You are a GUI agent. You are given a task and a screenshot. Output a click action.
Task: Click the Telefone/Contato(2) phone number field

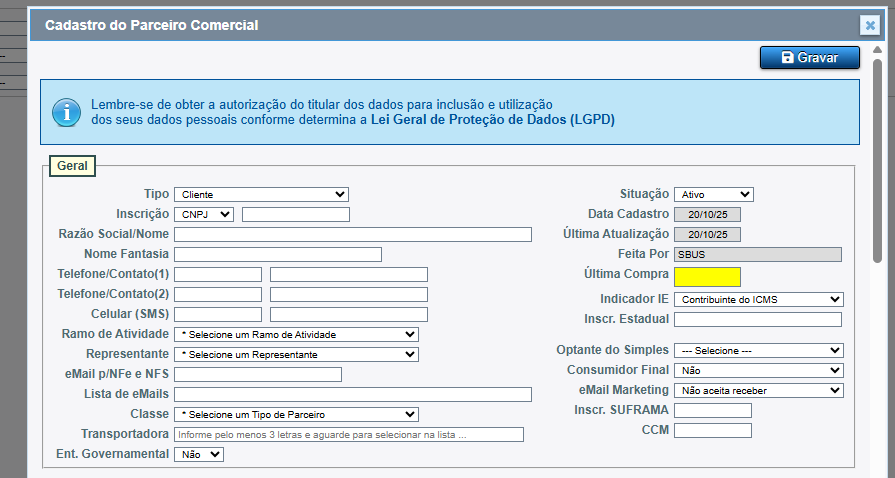tap(218, 294)
